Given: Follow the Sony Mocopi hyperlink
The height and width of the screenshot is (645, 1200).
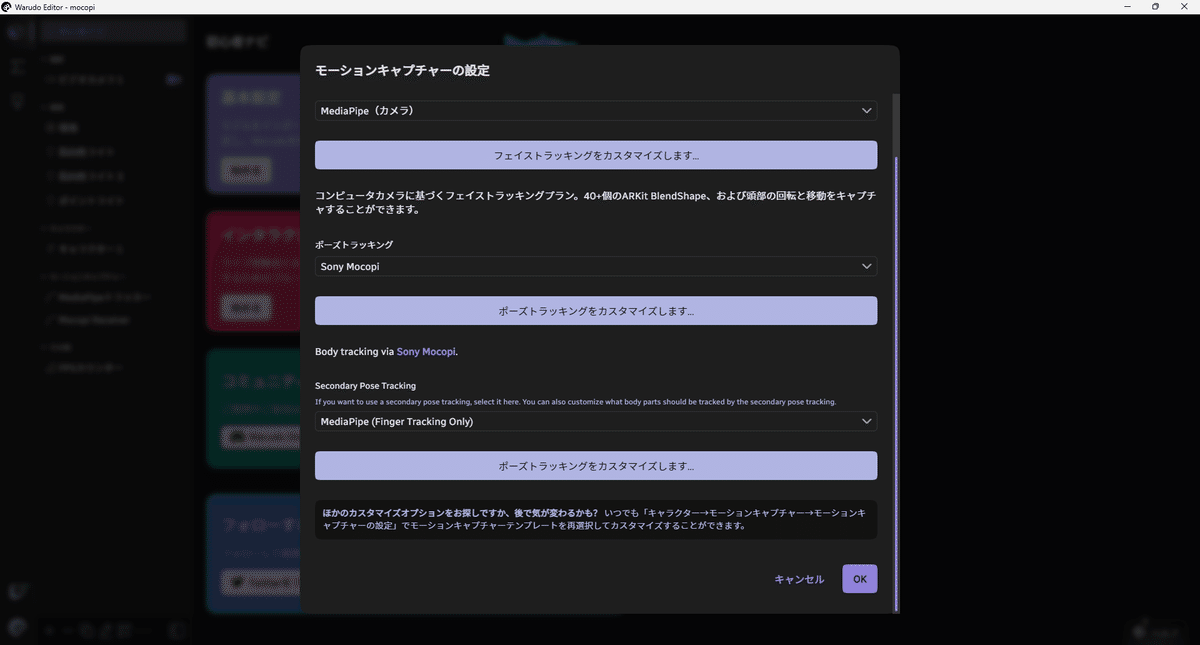Looking at the screenshot, I should pyautogui.click(x=426, y=351).
